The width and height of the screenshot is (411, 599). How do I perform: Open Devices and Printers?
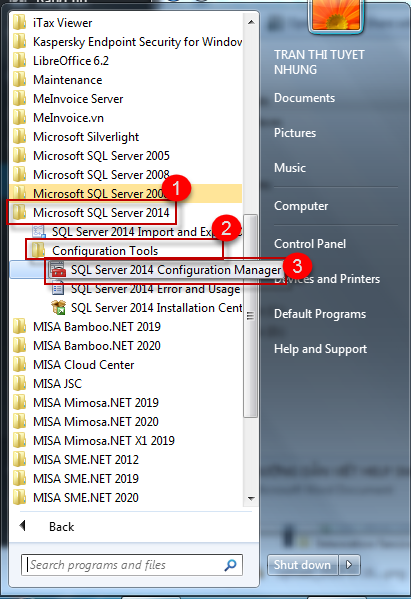coord(327,279)
